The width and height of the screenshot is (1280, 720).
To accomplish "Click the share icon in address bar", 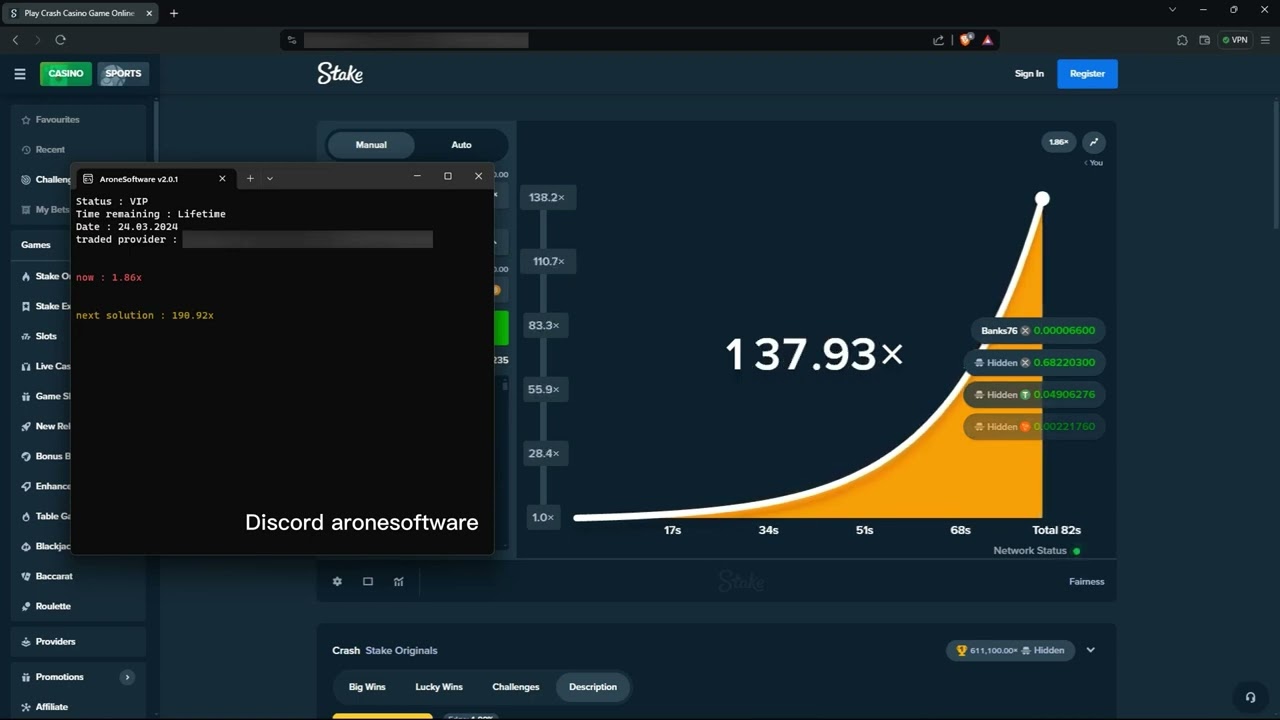I will [x=938, y=40].
